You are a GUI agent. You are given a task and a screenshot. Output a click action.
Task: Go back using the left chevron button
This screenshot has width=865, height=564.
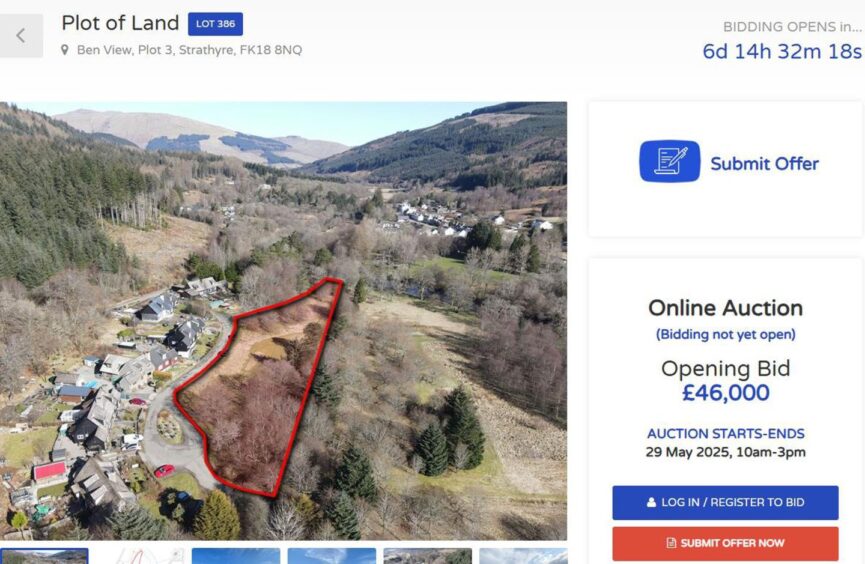(x=21, y=36)
